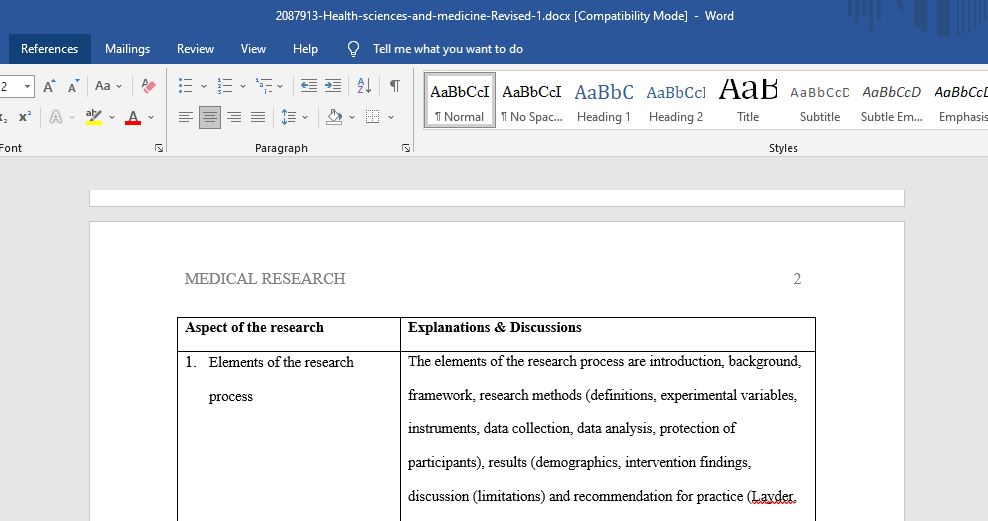Screen dimensions: 988x521
Task: Open the Change Case Aa menu
Action: tap(108, 86)
